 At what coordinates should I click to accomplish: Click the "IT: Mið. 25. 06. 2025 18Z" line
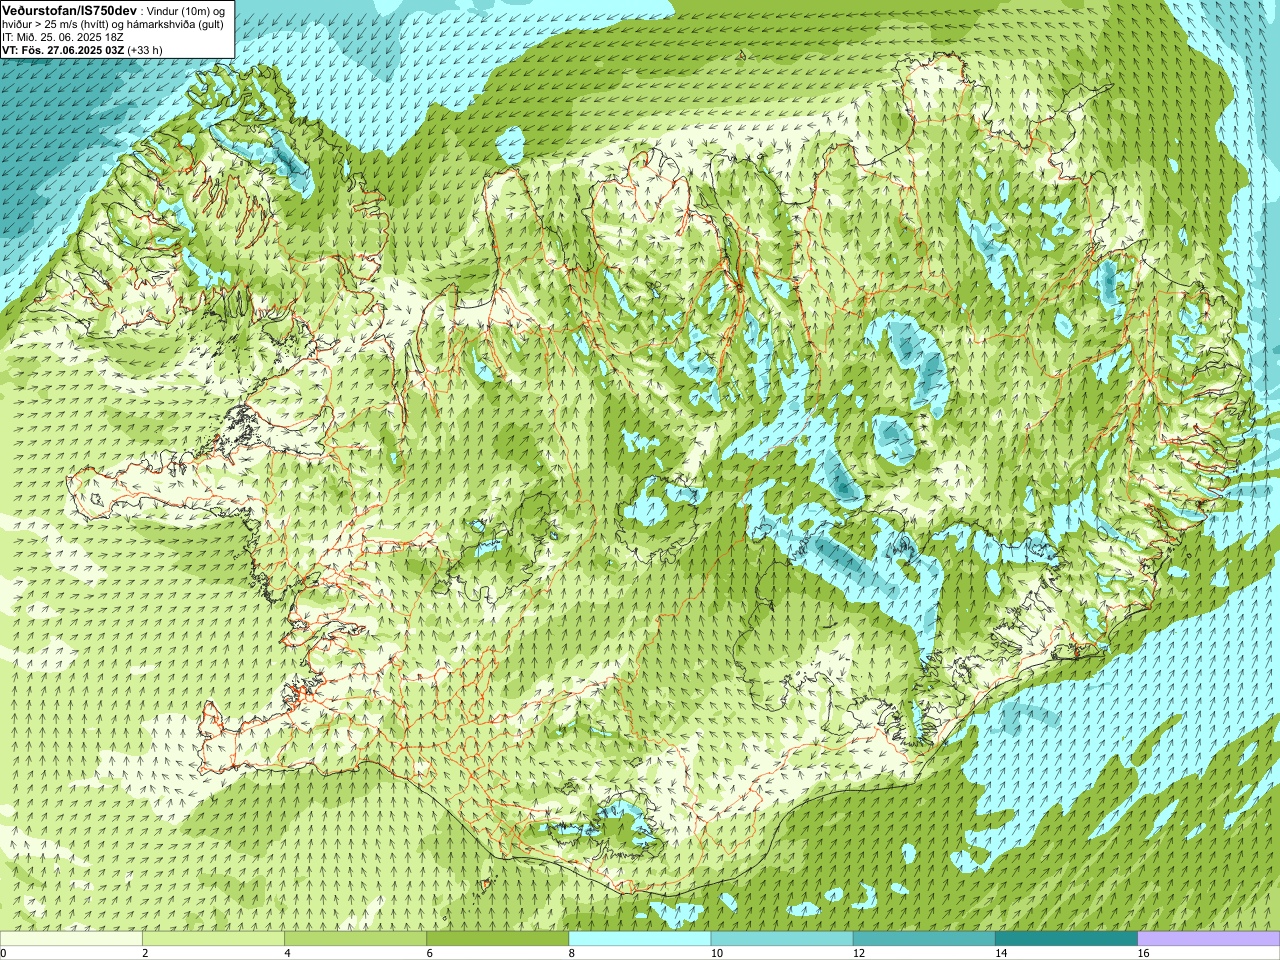[61, 37]
